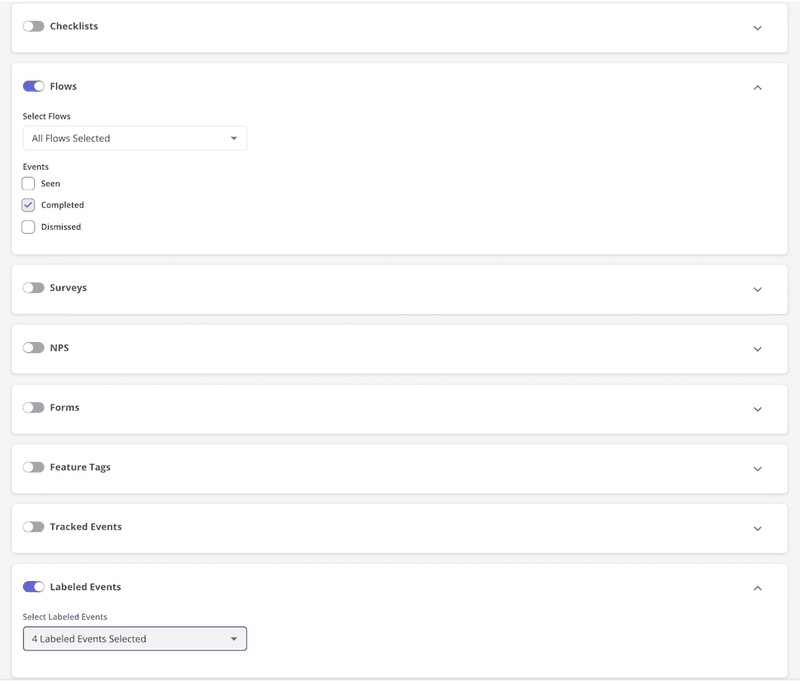800x681 pixels.
Task: Disable the Flows toggle
Action: (x=31, y=86)
